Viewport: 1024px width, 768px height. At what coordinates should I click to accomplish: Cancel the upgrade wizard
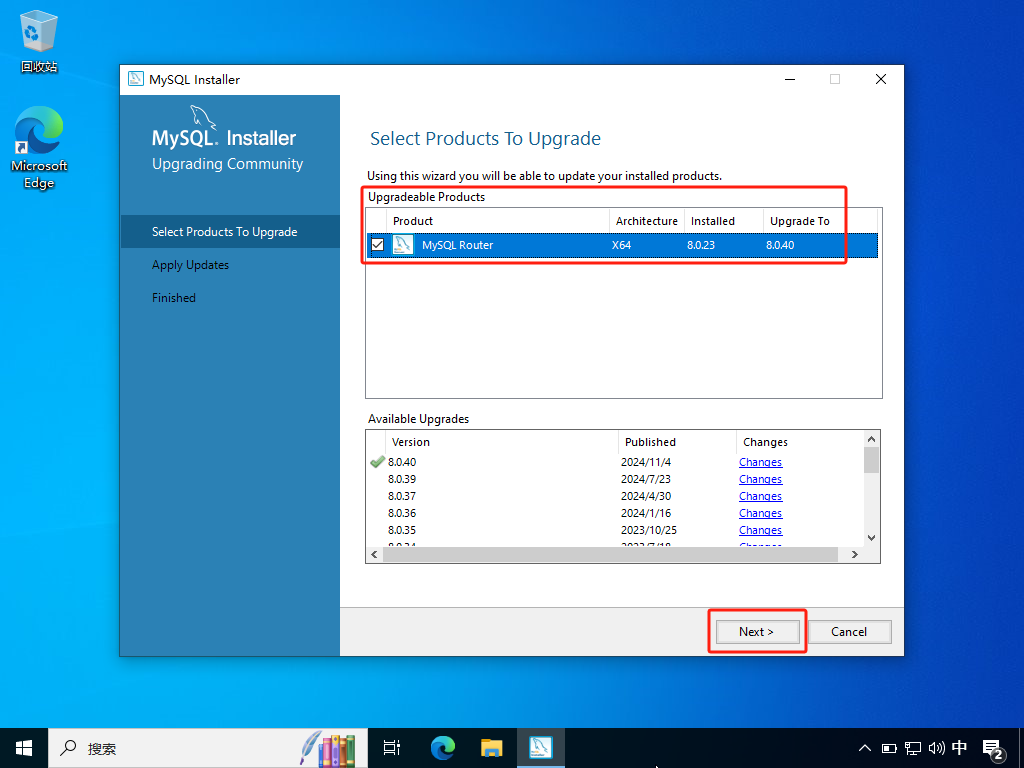tap(848, 631)
